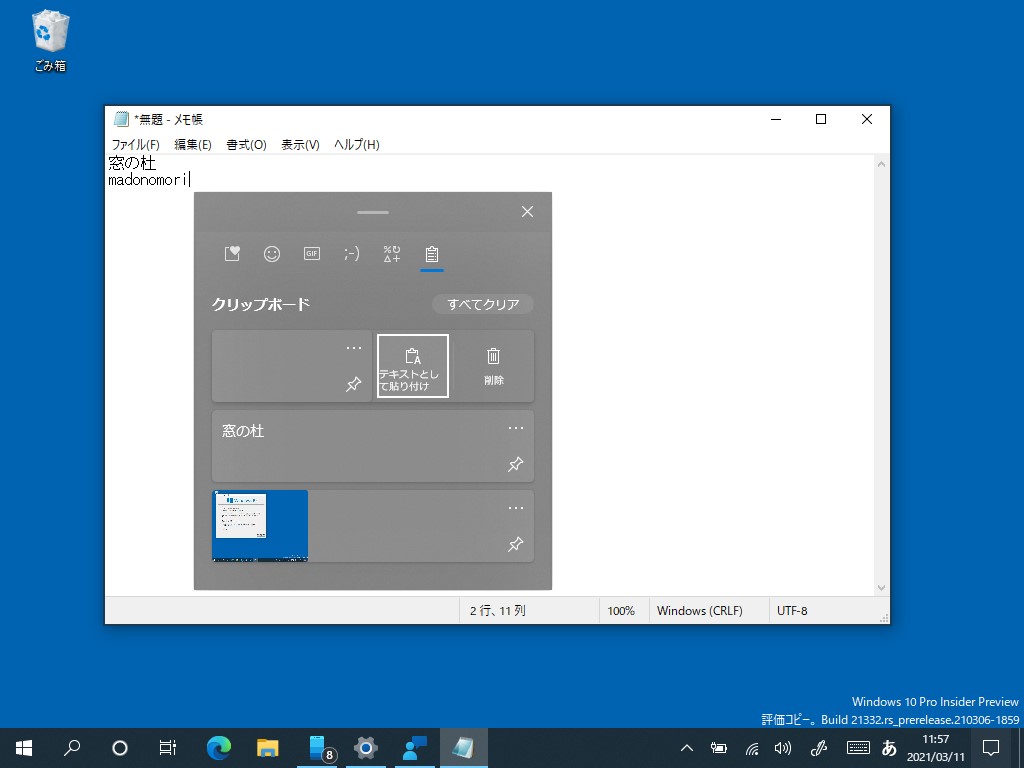This screenshot has width=1024, height=768.
Task: Pin the 窓の杜 clipboard entry
Action: click(516, 464)
